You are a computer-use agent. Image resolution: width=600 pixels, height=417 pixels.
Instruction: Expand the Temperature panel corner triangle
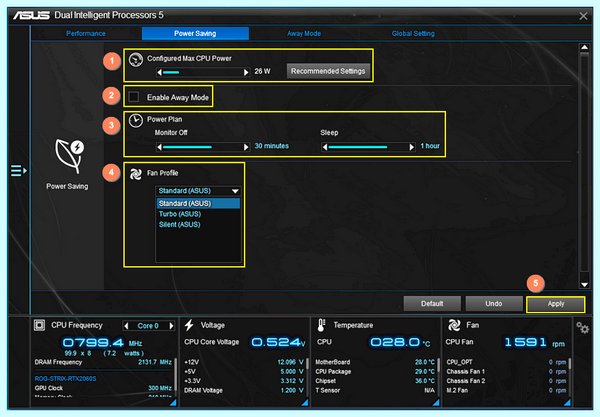[x=436, y=402]
